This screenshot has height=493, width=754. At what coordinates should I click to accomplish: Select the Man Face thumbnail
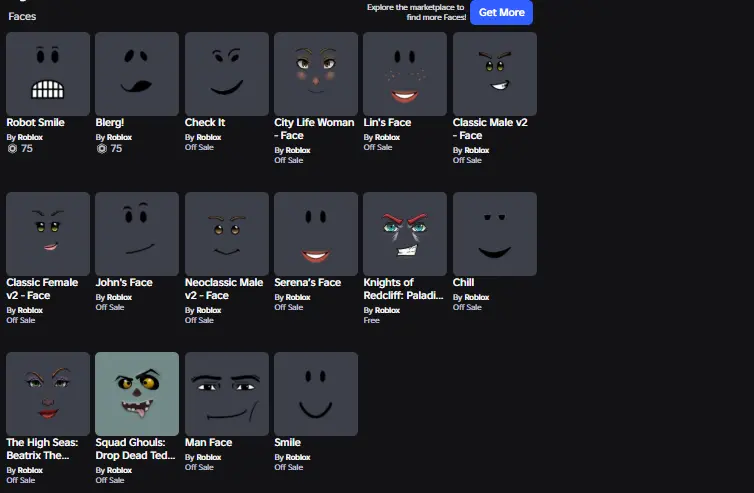(227, 394)
